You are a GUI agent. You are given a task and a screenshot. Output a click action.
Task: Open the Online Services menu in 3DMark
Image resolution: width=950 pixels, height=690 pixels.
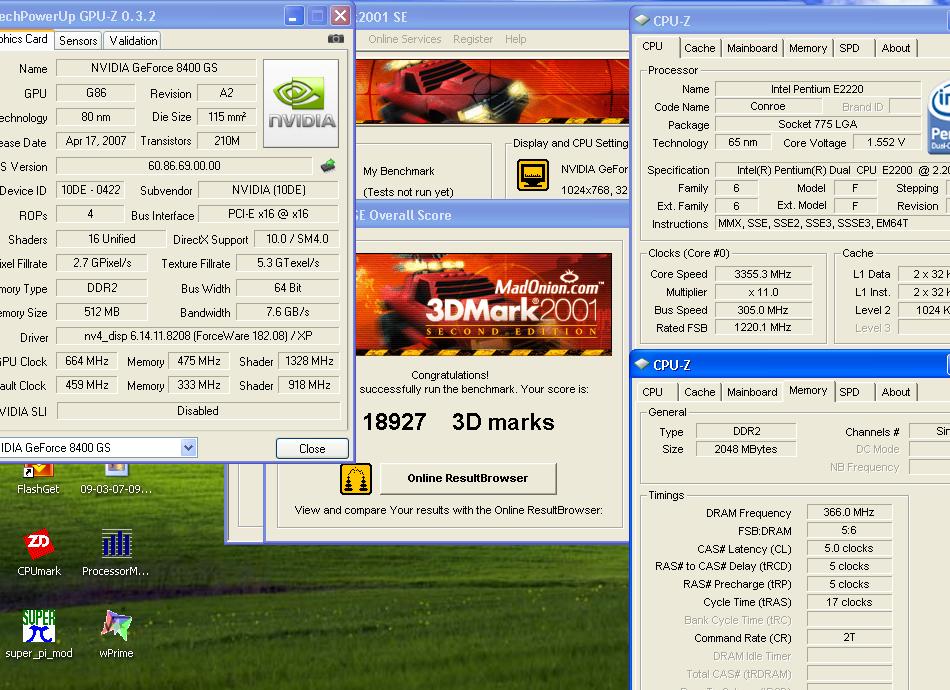pyautogui.click(x=404, y=39)
